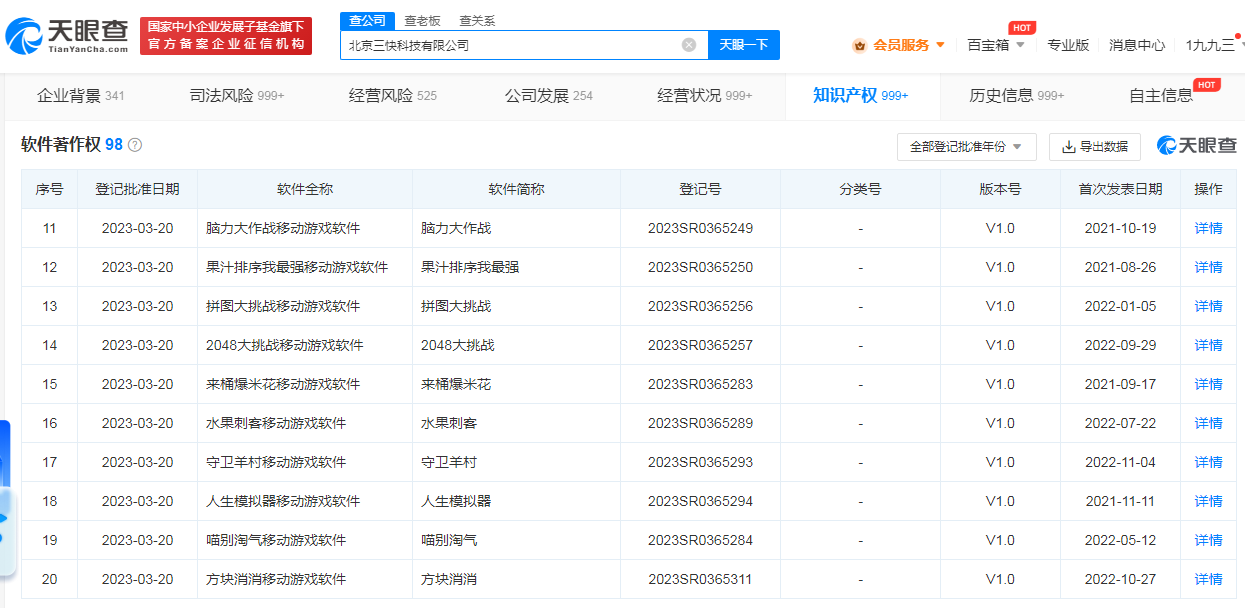Viewport: 1245px width, 608px height.
Task: Switch to the 查关系 search tab
Action: pos(476,20)
